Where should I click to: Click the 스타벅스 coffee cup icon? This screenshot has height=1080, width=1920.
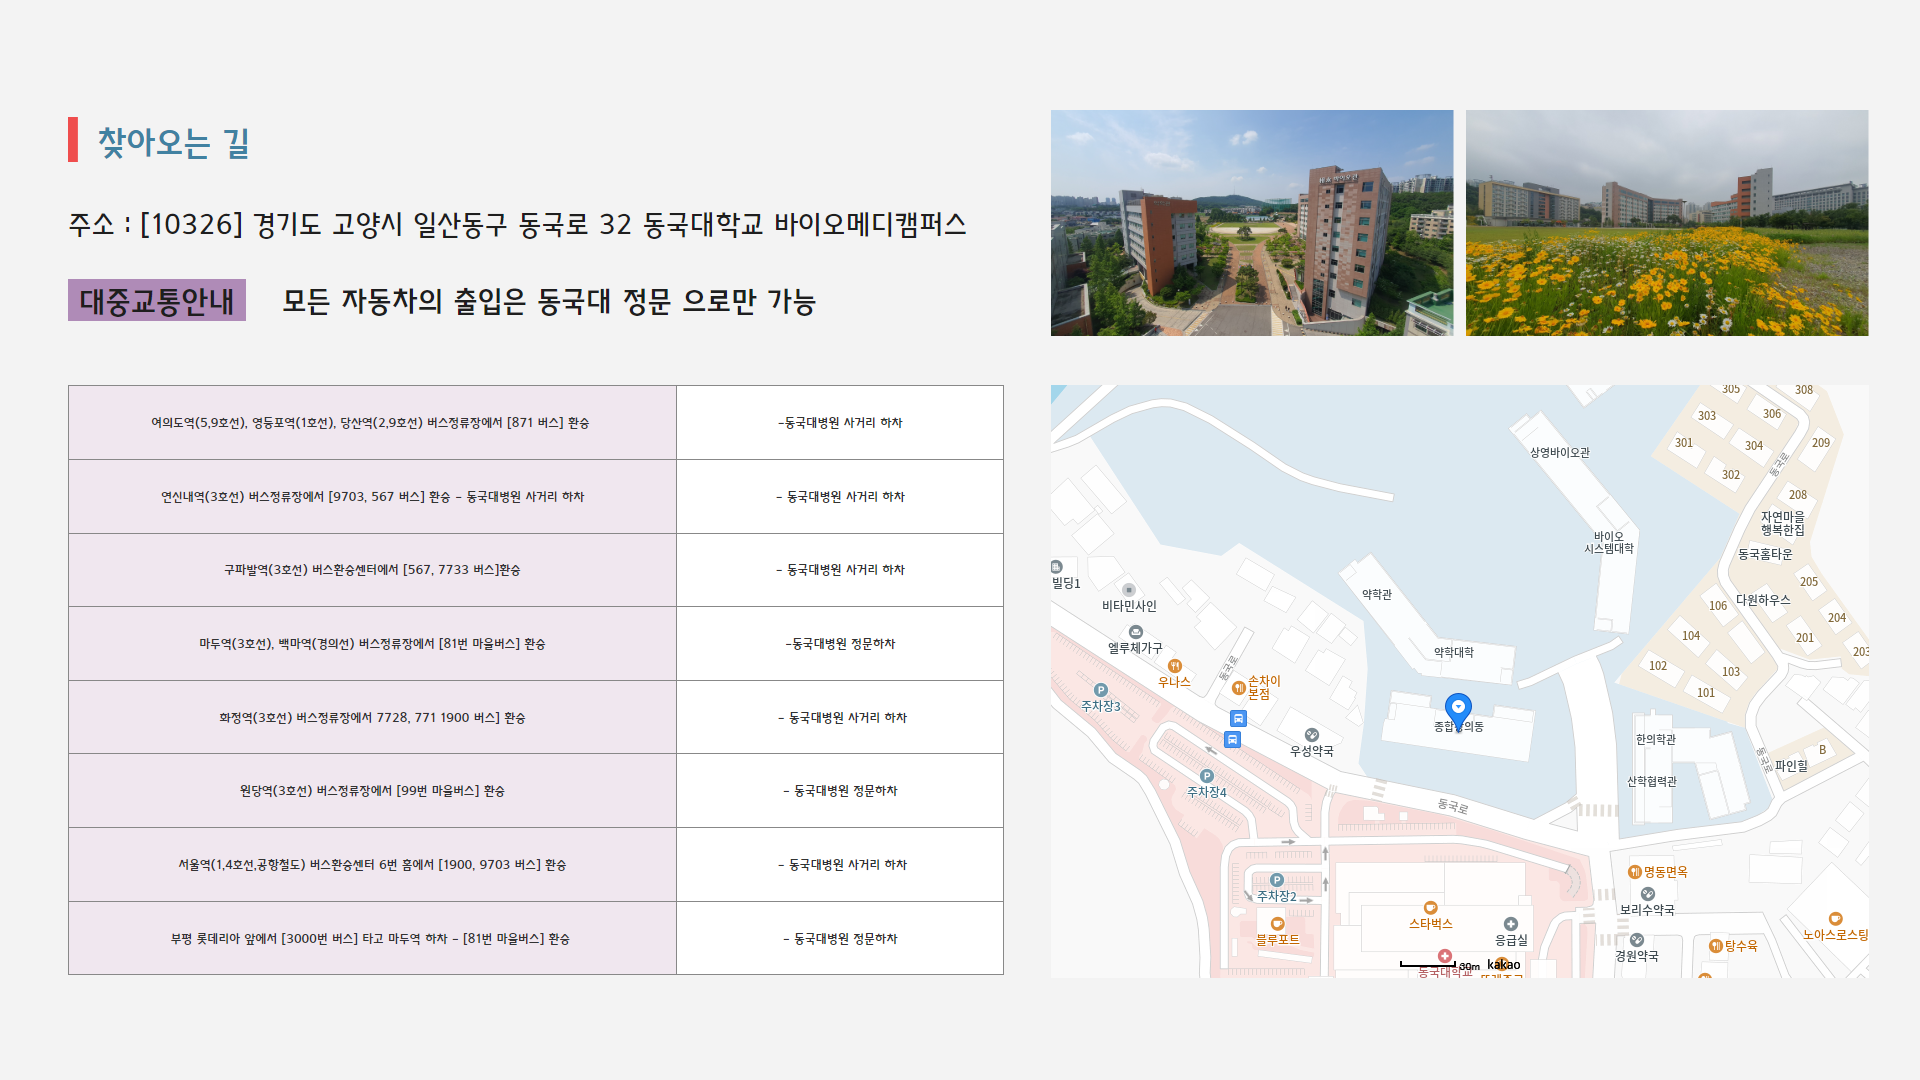1430,907
